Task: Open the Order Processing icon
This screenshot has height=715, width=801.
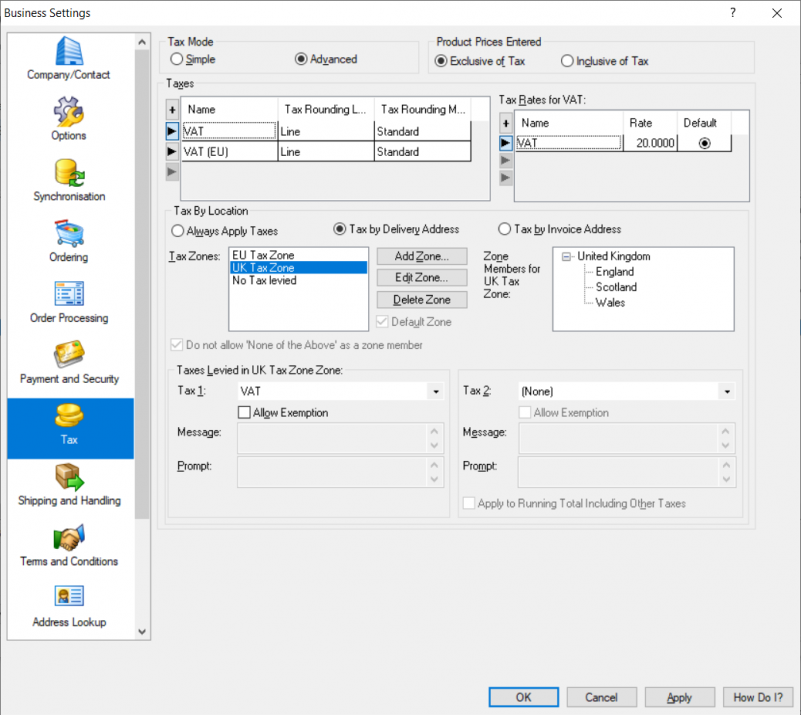Action: tap(69, 294)
